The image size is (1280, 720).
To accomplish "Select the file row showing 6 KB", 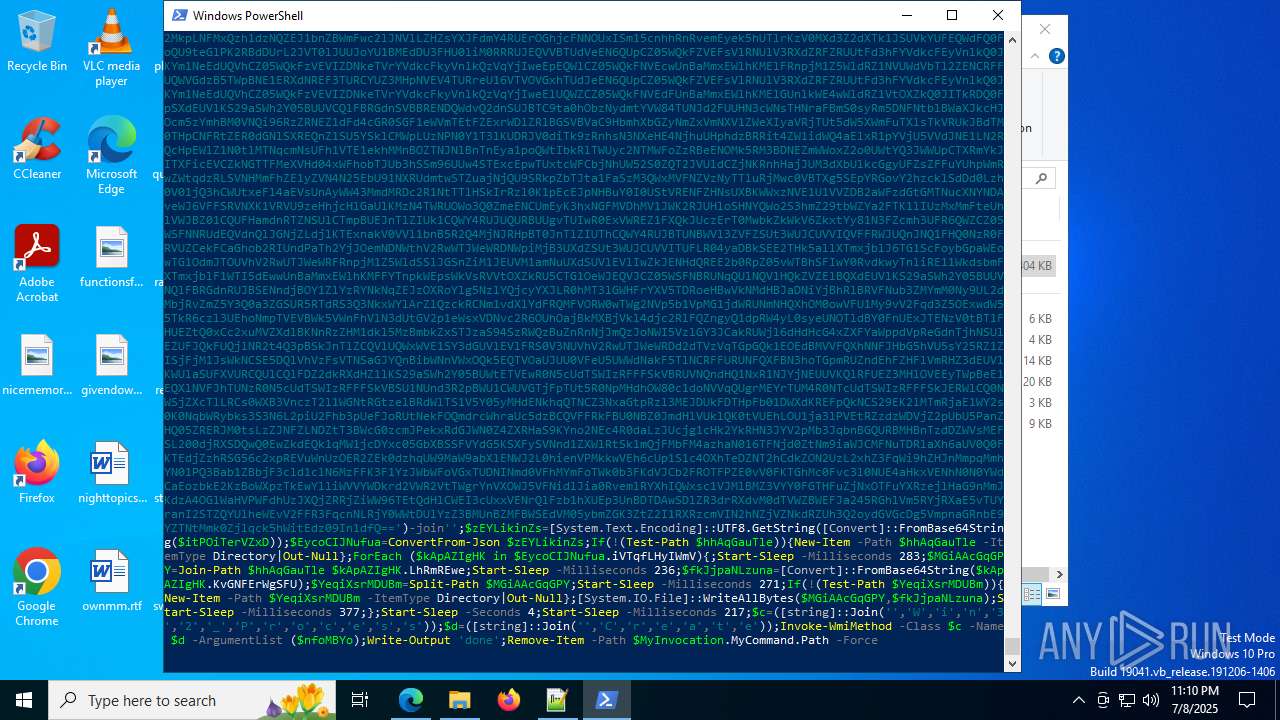I will click(1040, 318).
